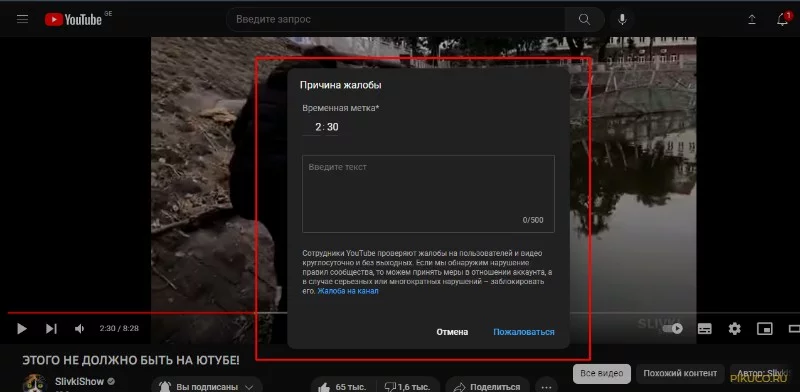This screenshot has width=800, height=392.
Task: Open the notifications bell
Action: [x=782, y=19]
